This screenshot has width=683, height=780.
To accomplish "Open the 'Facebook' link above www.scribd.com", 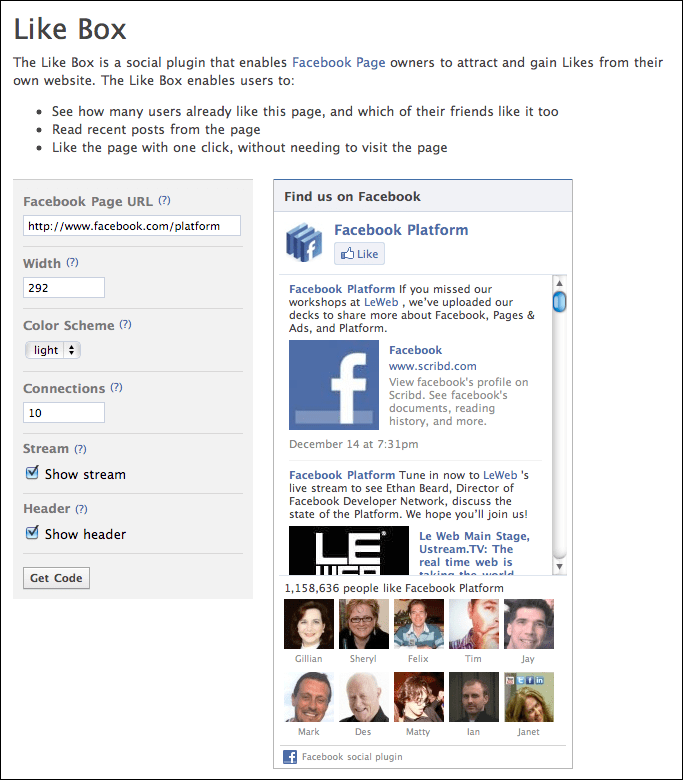I will tap(415, 350).
